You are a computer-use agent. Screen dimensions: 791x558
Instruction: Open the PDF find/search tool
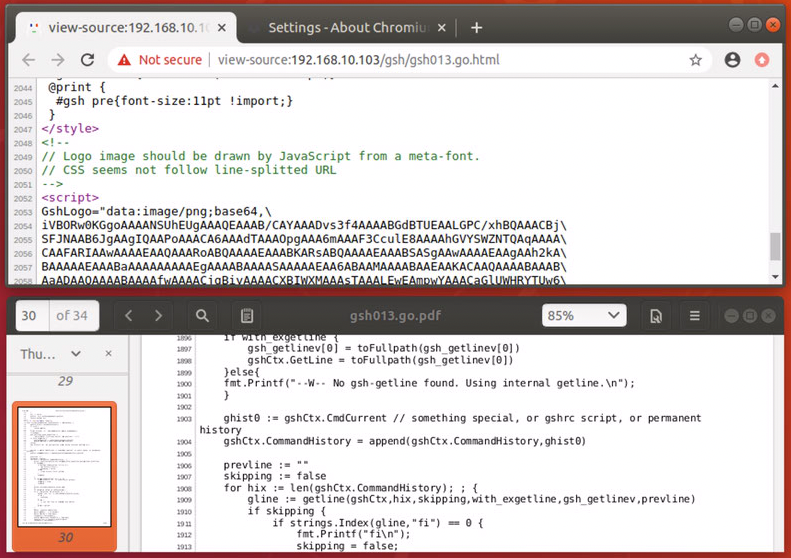click(202, 316)
